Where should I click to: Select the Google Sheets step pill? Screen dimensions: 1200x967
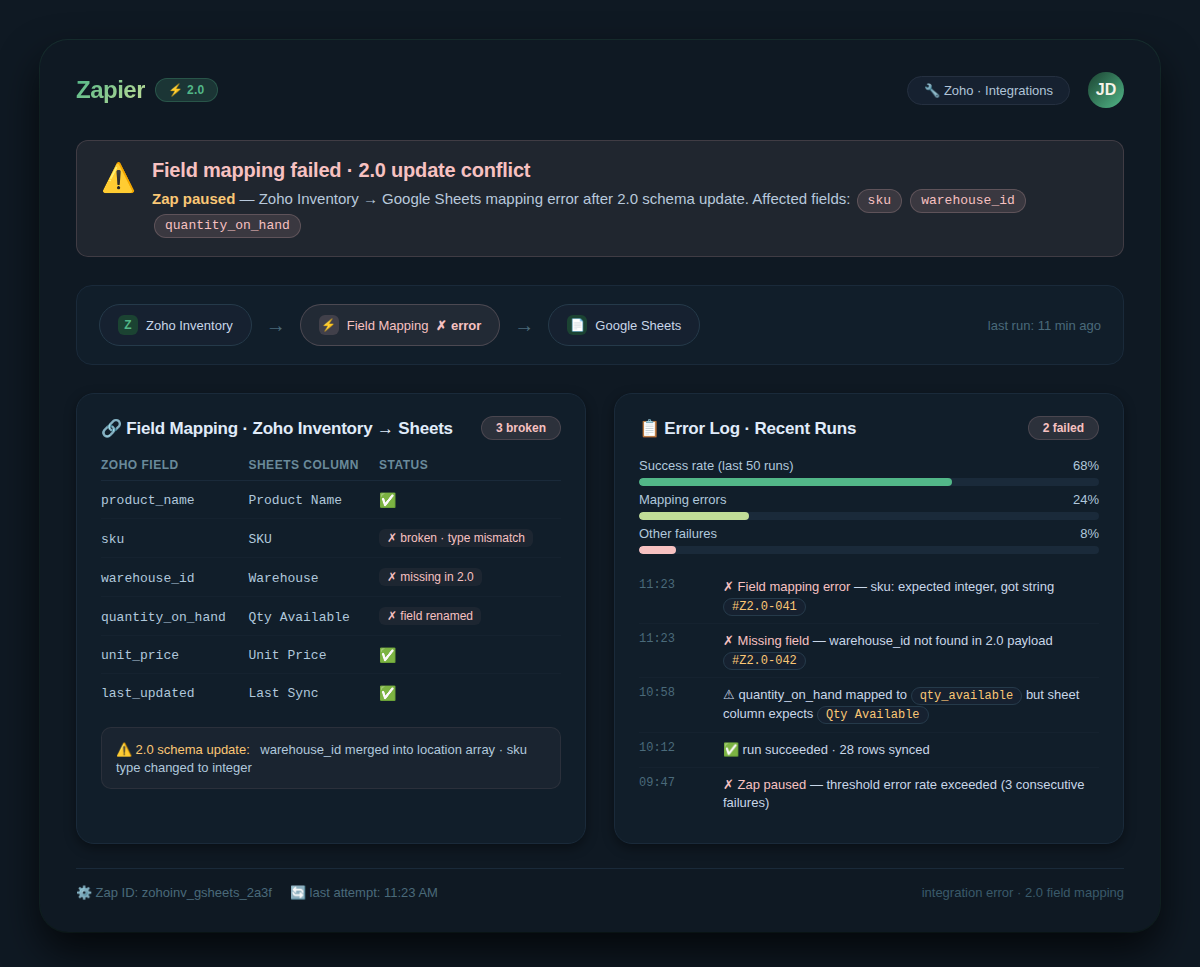click(x=624, y=325)
